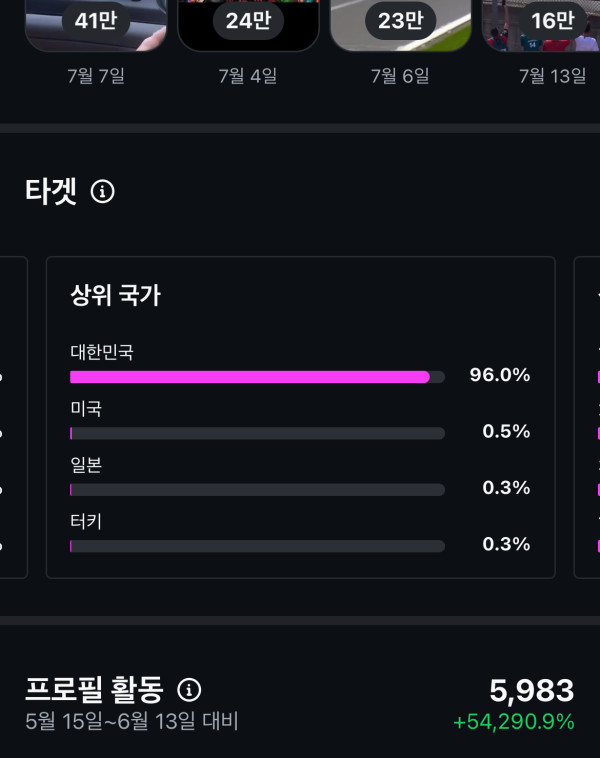Image resolution: width=600 pixels, height=758 pixels.
Task: Open the video thumbnail with 41만 views
Action: pos(96,24)
